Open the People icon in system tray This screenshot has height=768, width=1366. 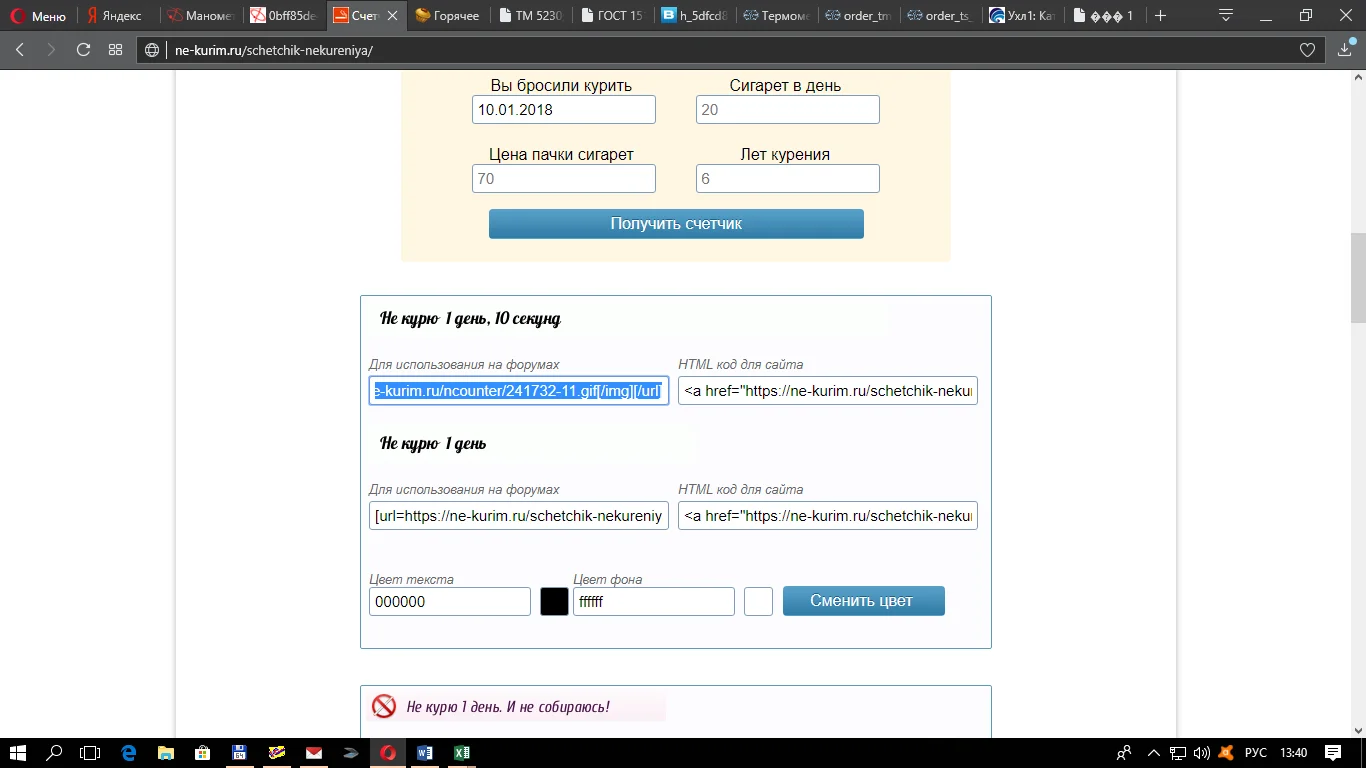[1125, 753]
